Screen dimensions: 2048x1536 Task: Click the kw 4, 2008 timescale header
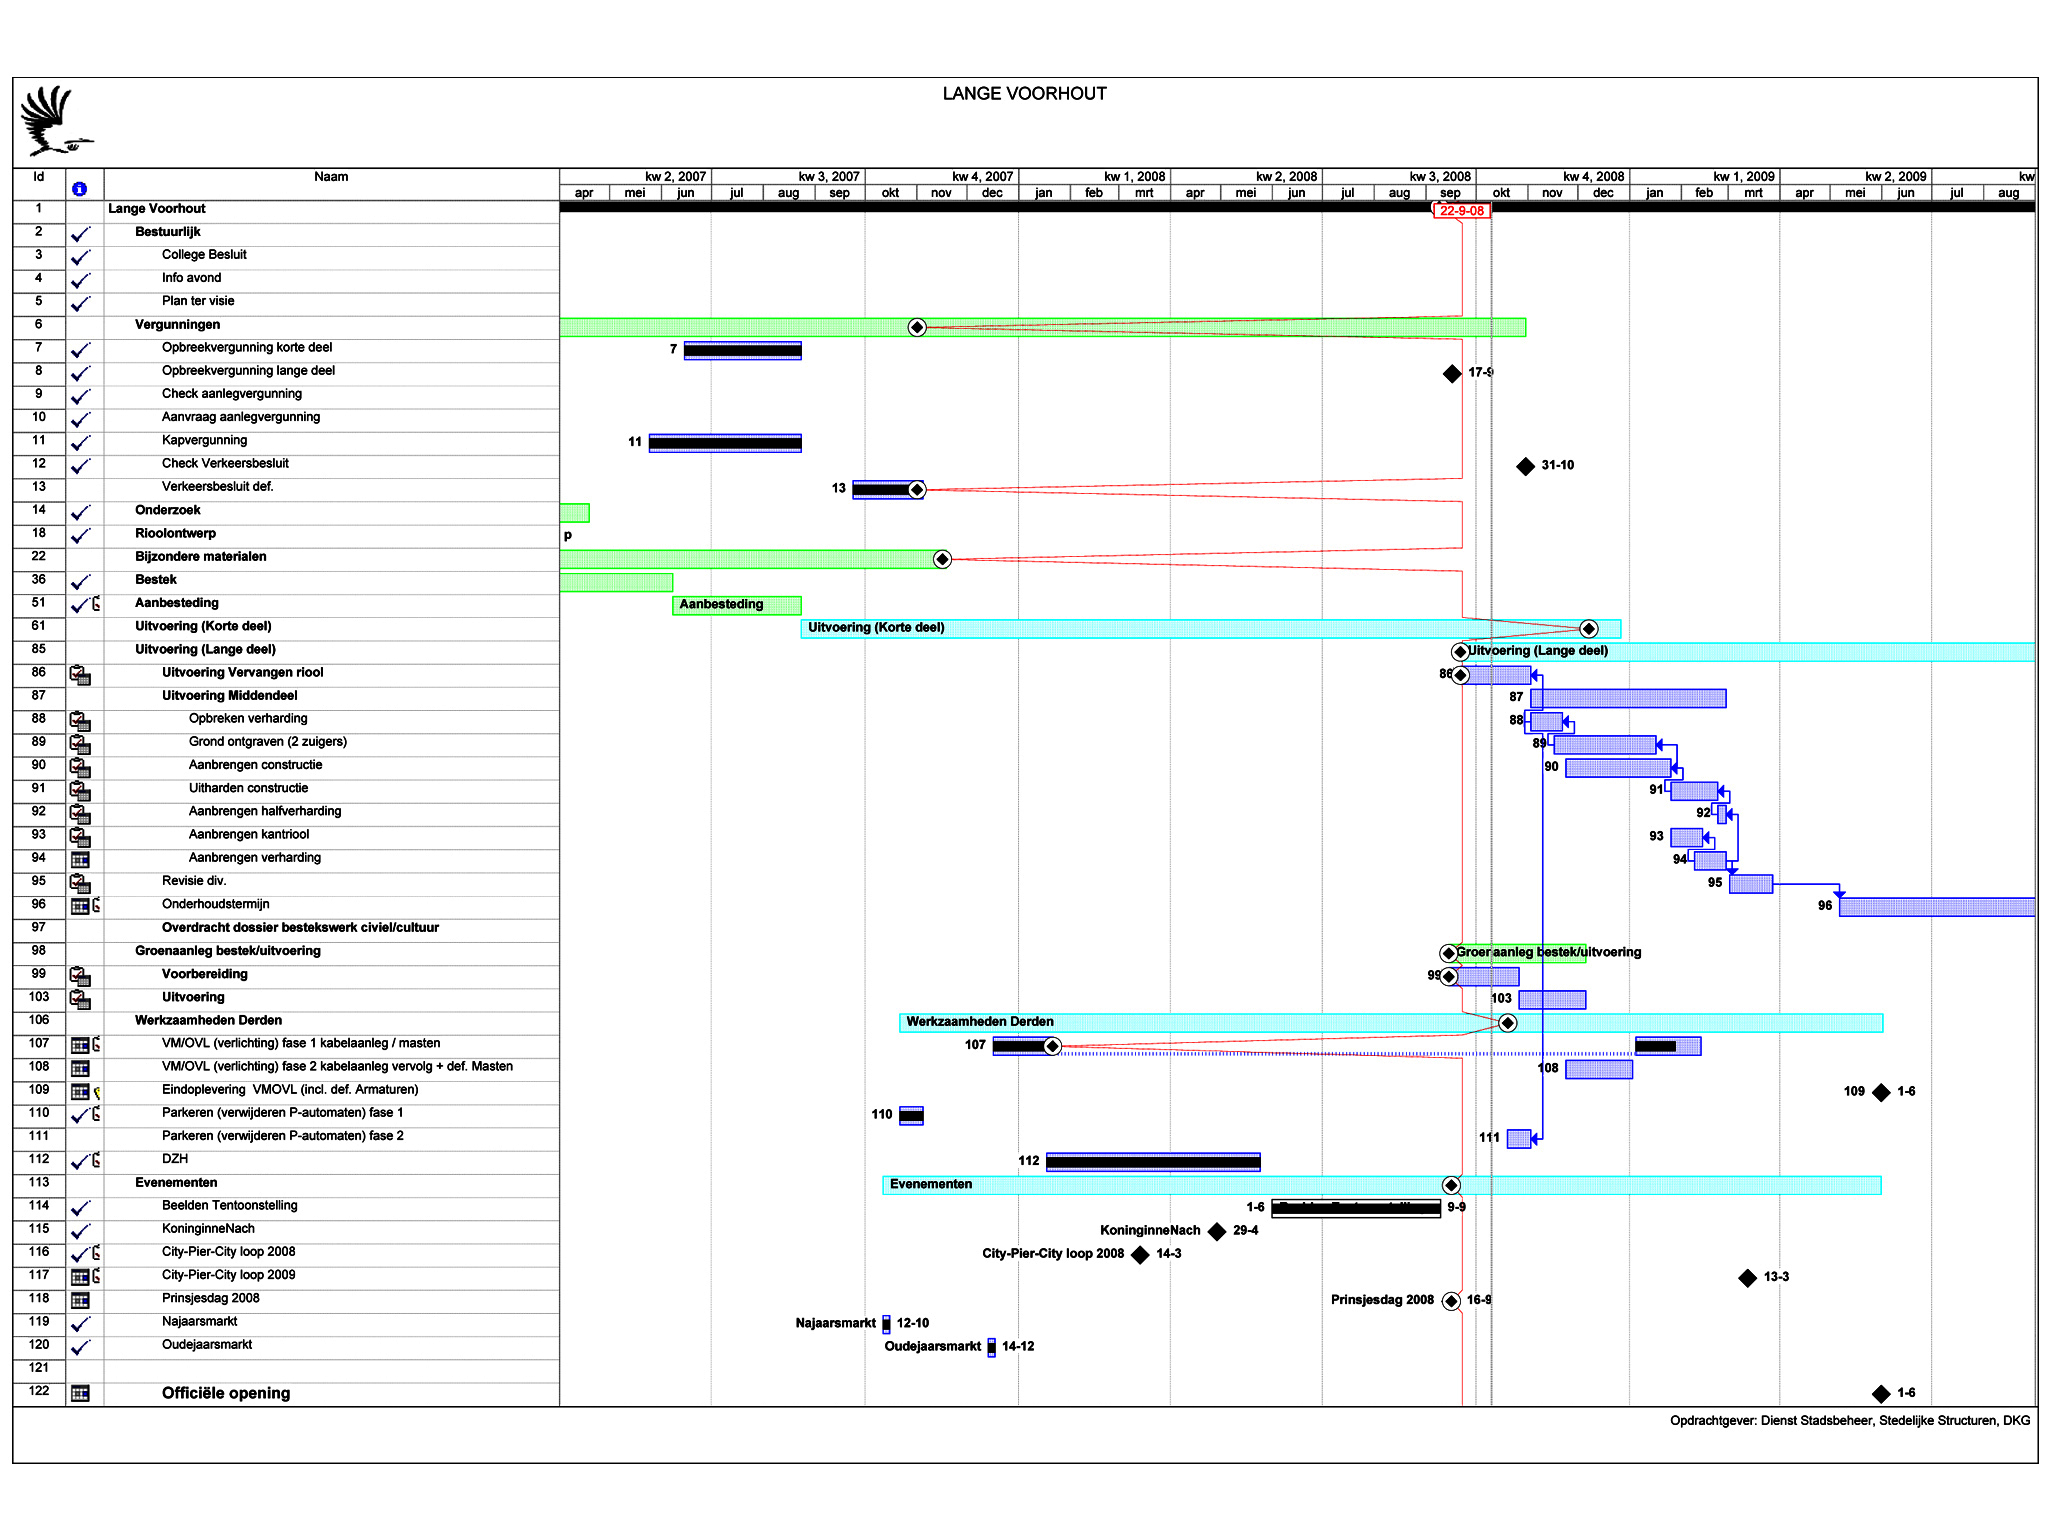pos(1552,176)
